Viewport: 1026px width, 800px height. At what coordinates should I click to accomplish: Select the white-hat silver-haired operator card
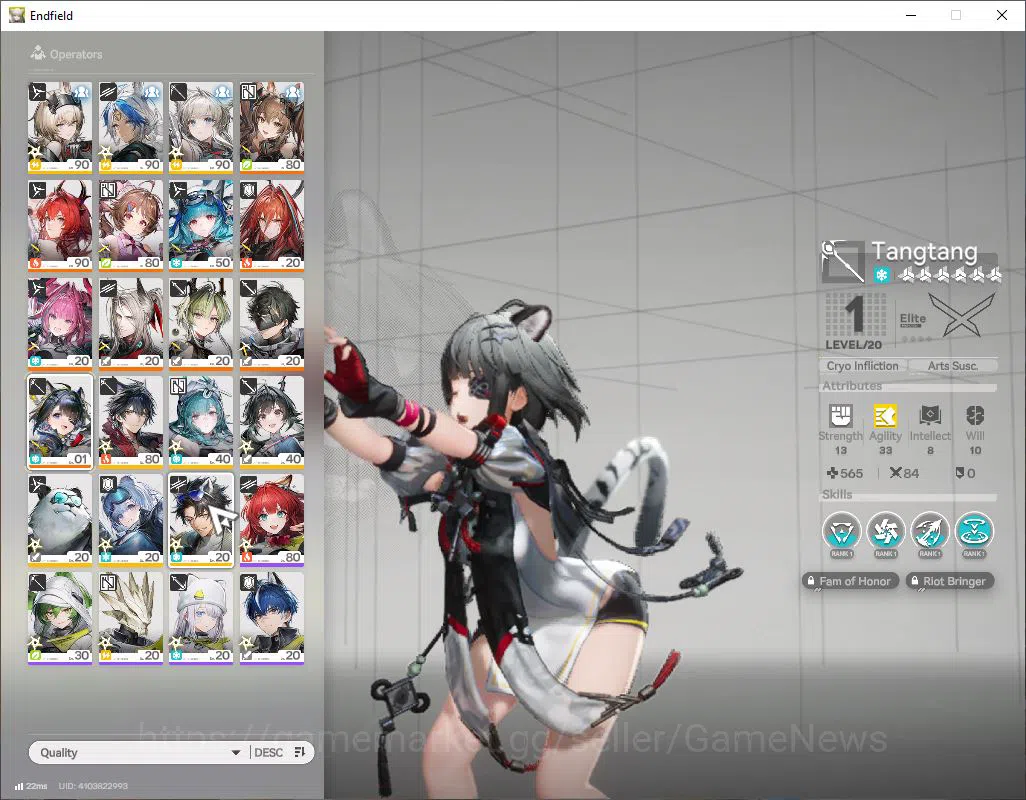[x=201, y=617]
